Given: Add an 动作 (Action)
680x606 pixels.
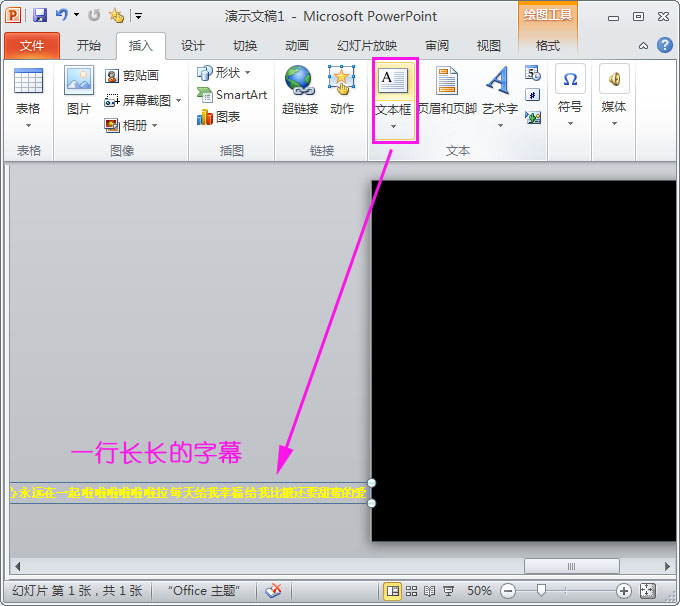Looking at the screenshot, I should click(342, 91).
